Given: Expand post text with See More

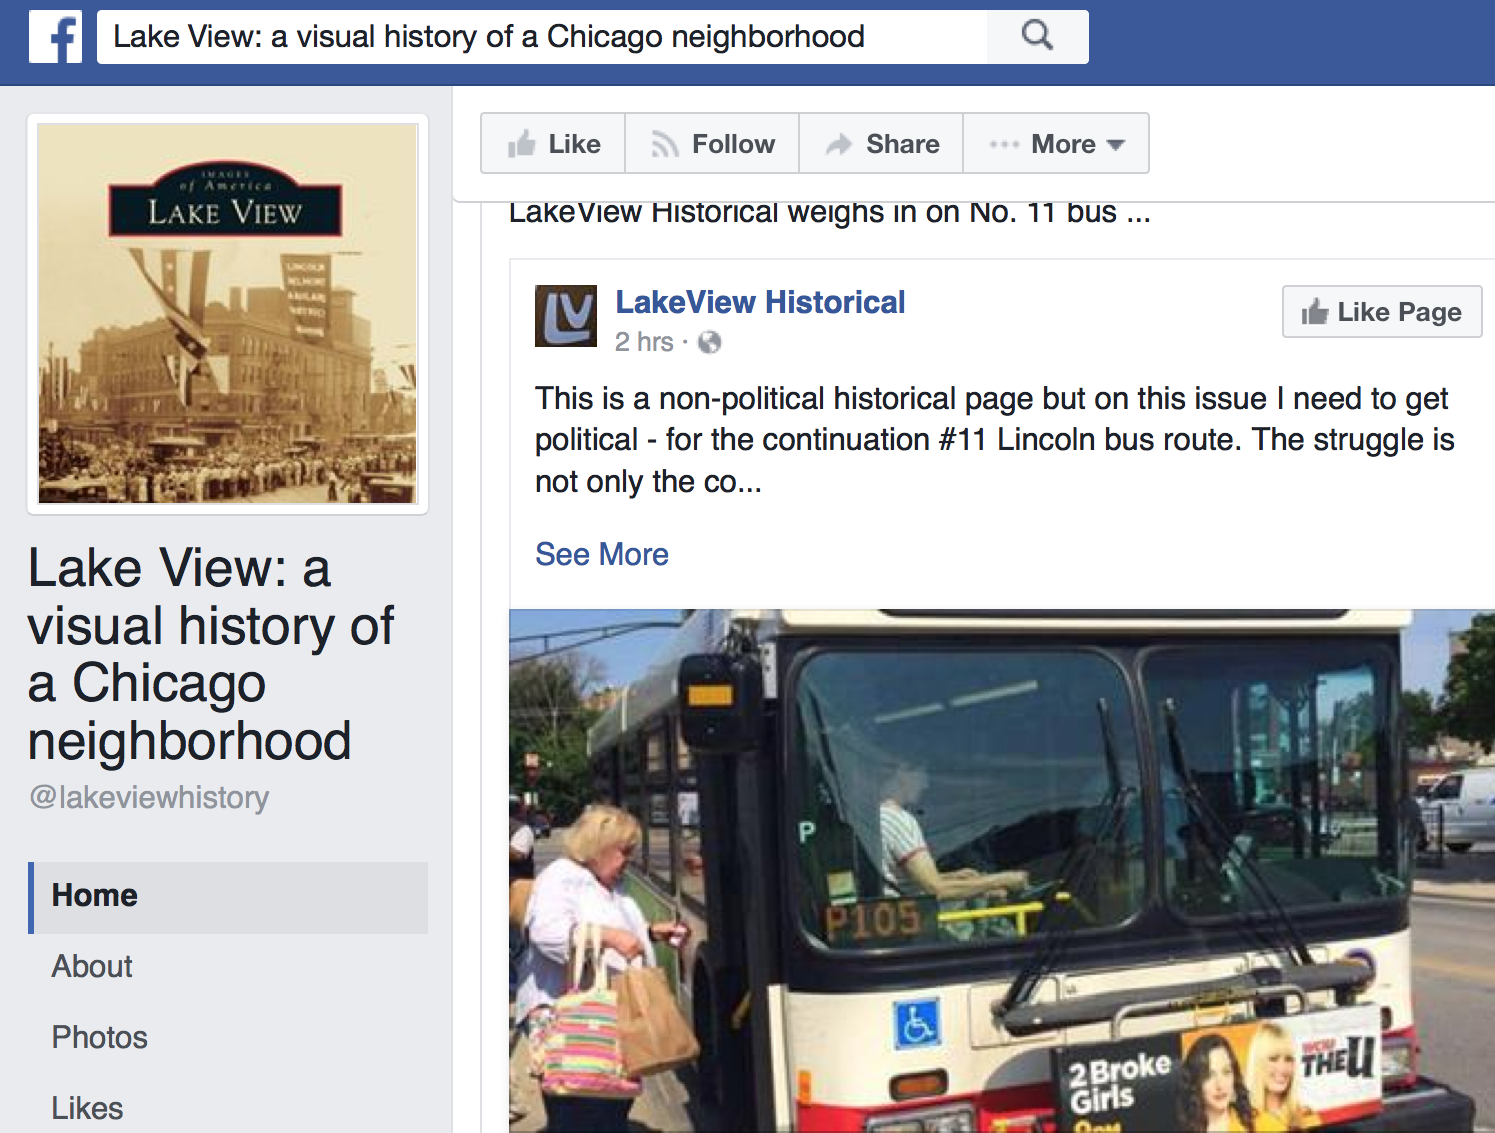Looking at the screenshot, I should 602,554.
